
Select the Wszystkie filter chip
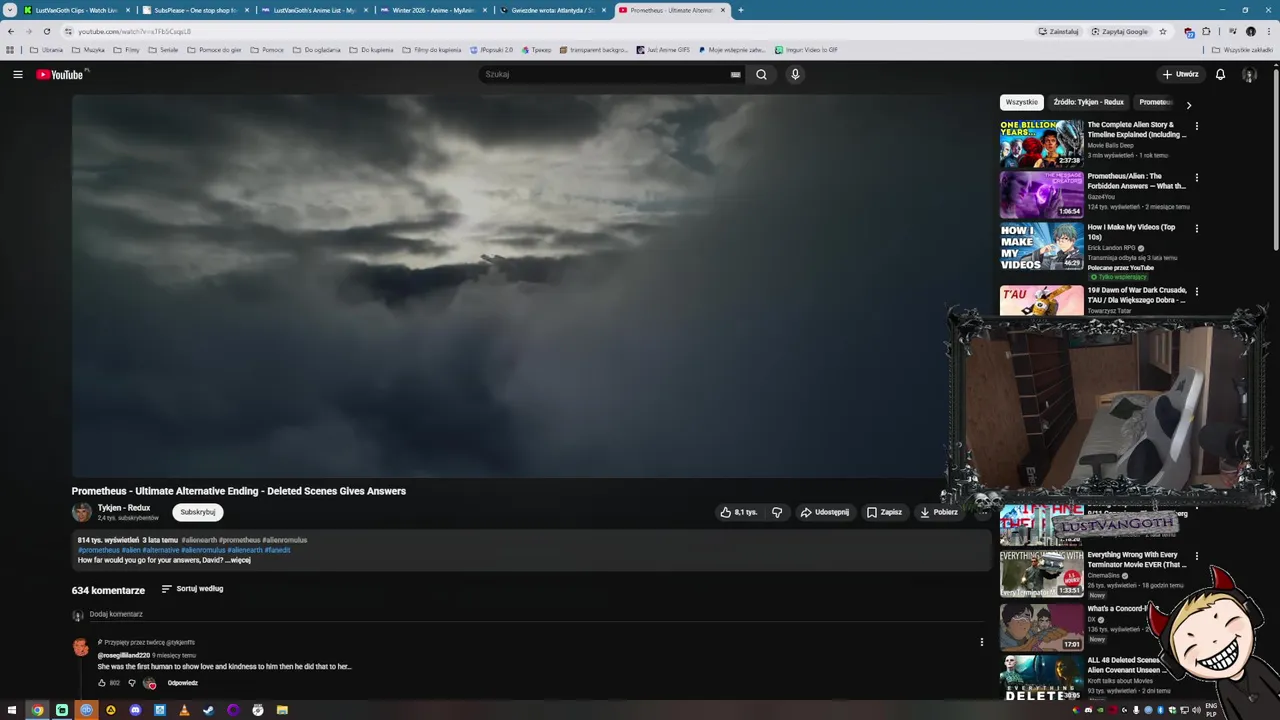tap(1022, 102)
